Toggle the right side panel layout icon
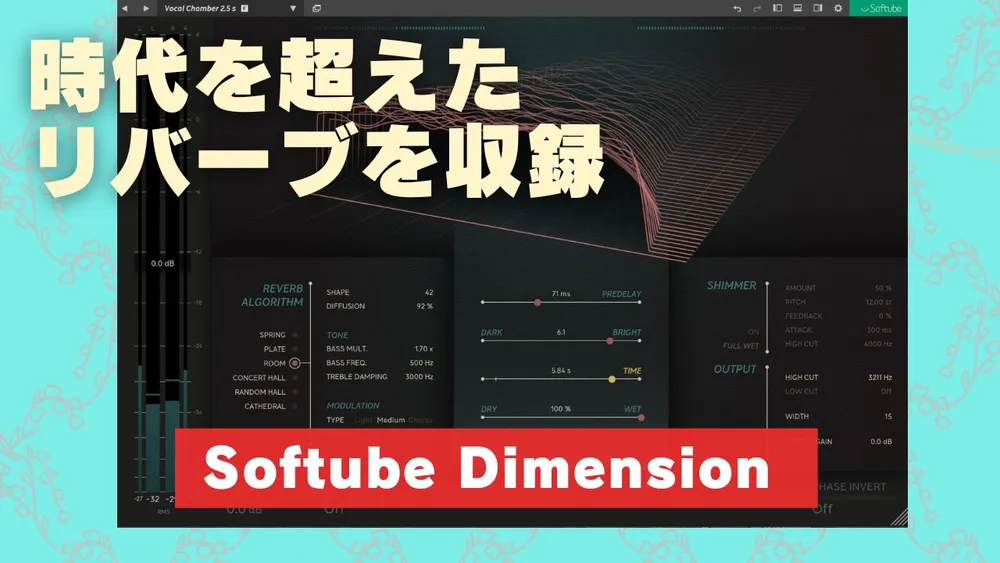Image resolution: width=1000 pixels, height=563 pixels. (817, 8)
